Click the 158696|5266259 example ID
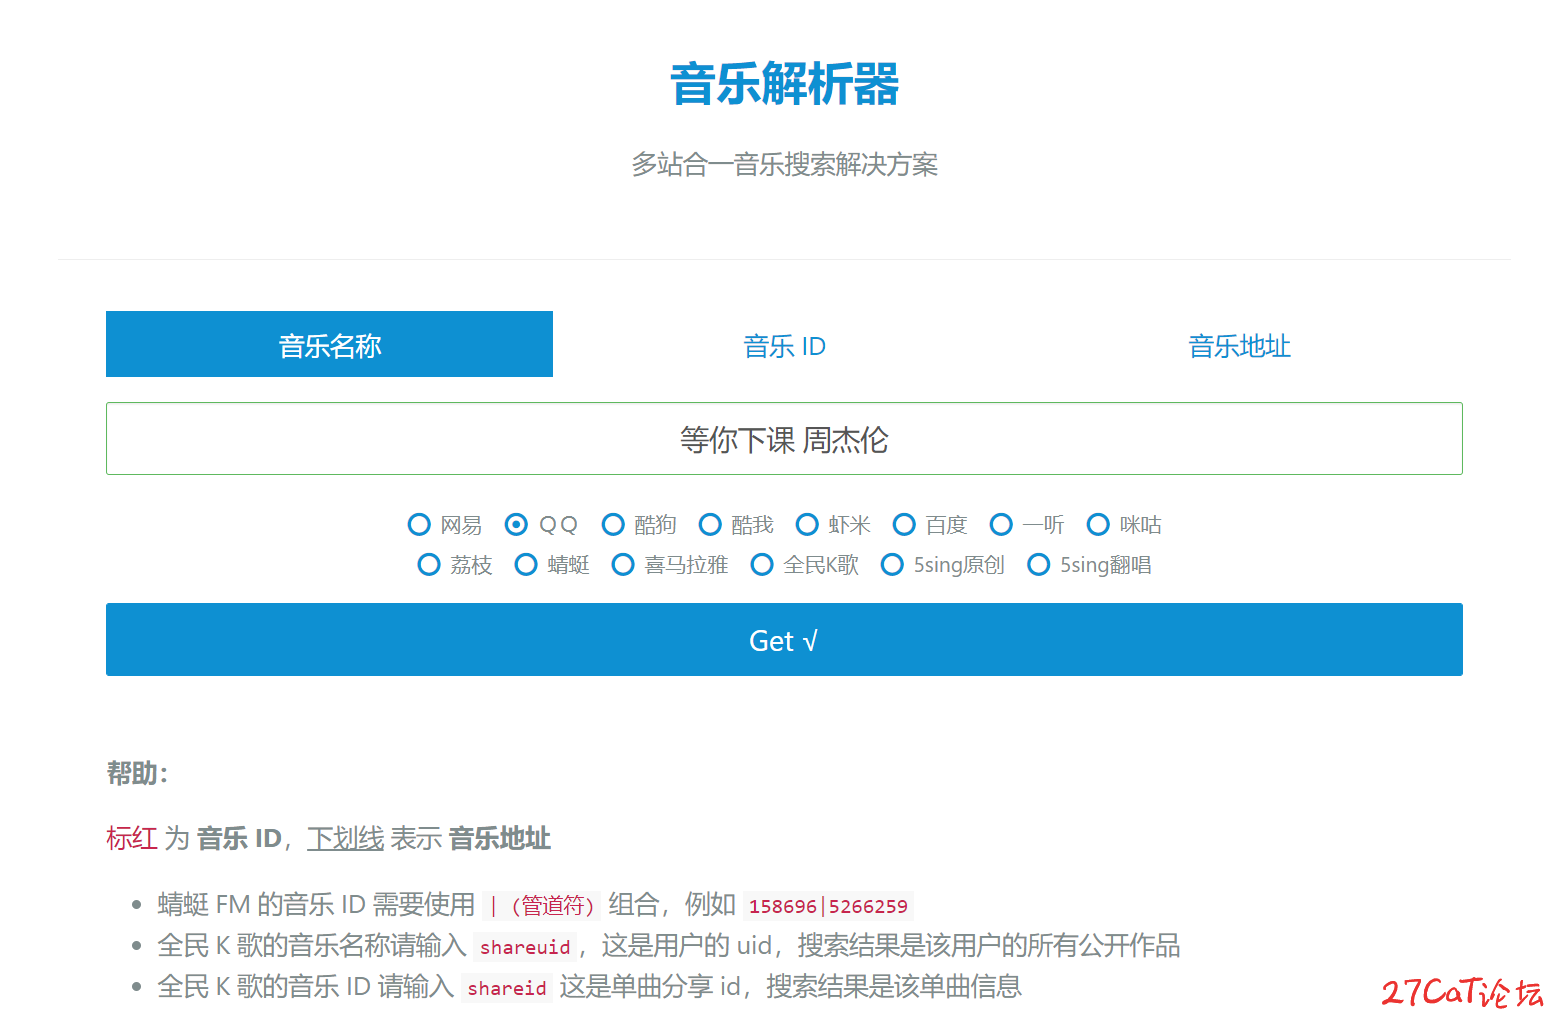This screenshot has width=1559, height=1034. point(828,906)
